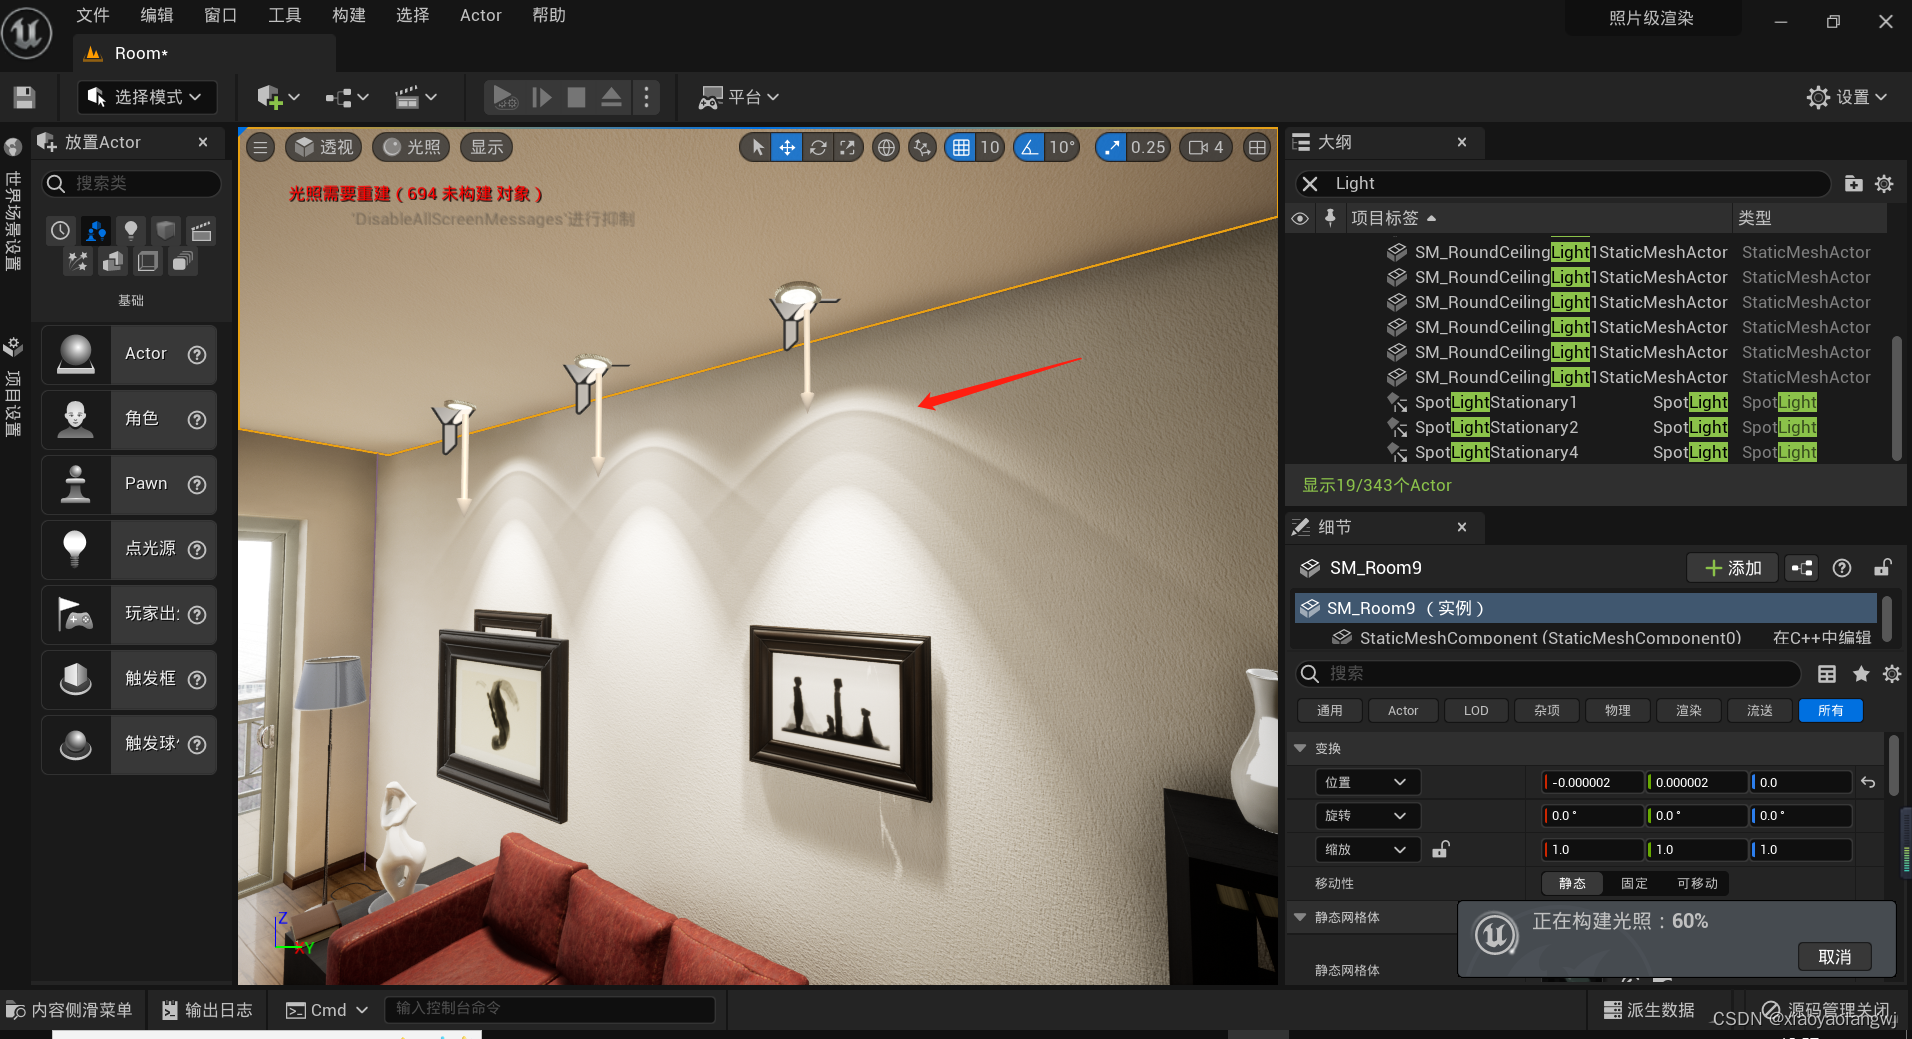
Task: Toggle the property matrix table view icon
Action: (1827, 674)
